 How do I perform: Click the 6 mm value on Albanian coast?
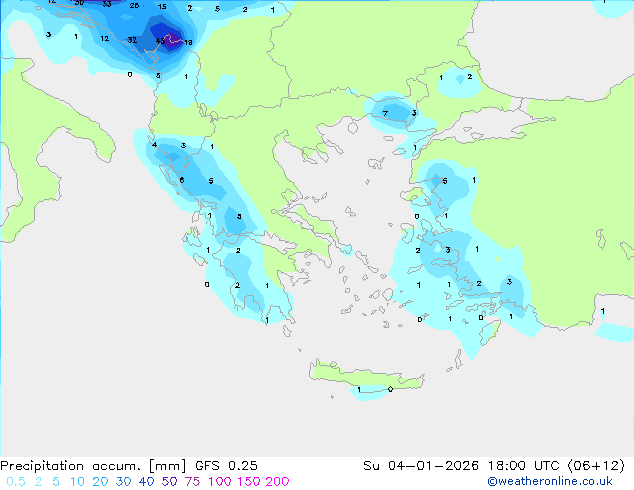182,180
